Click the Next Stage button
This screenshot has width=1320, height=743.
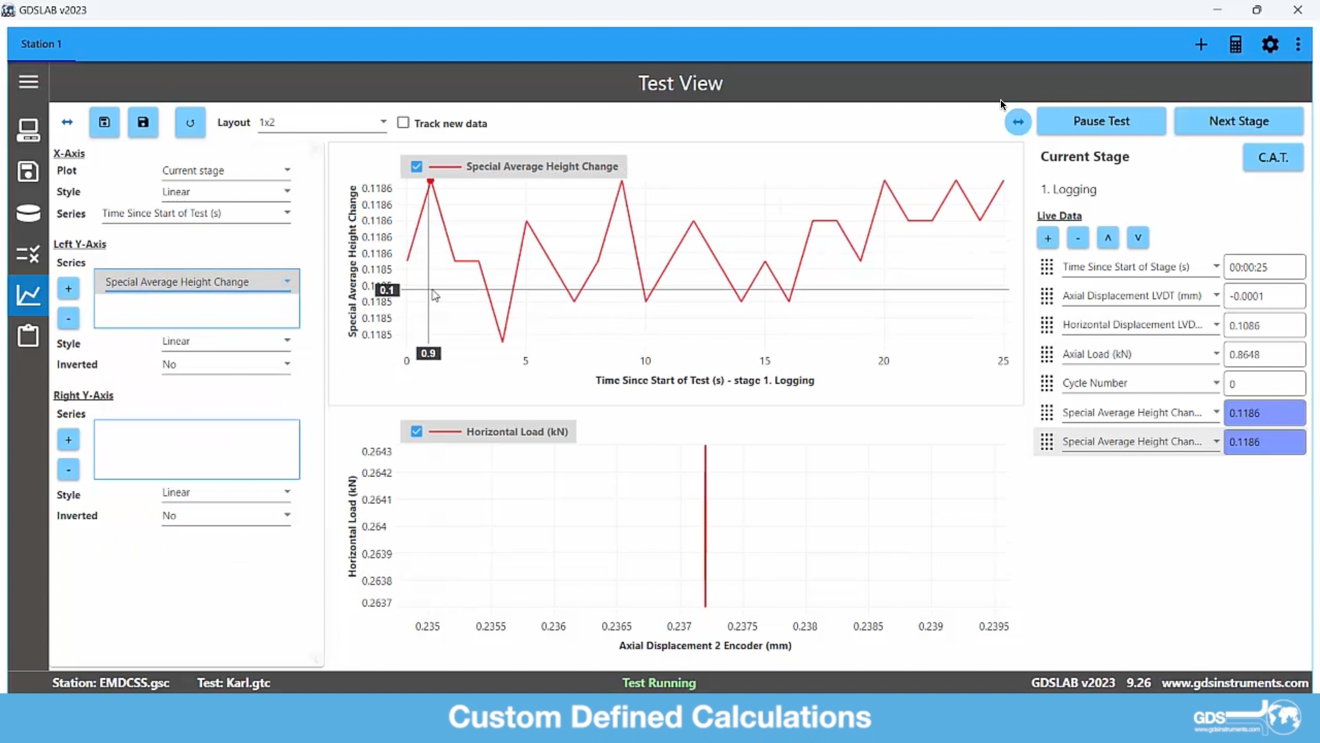[x=1238, y=121]
